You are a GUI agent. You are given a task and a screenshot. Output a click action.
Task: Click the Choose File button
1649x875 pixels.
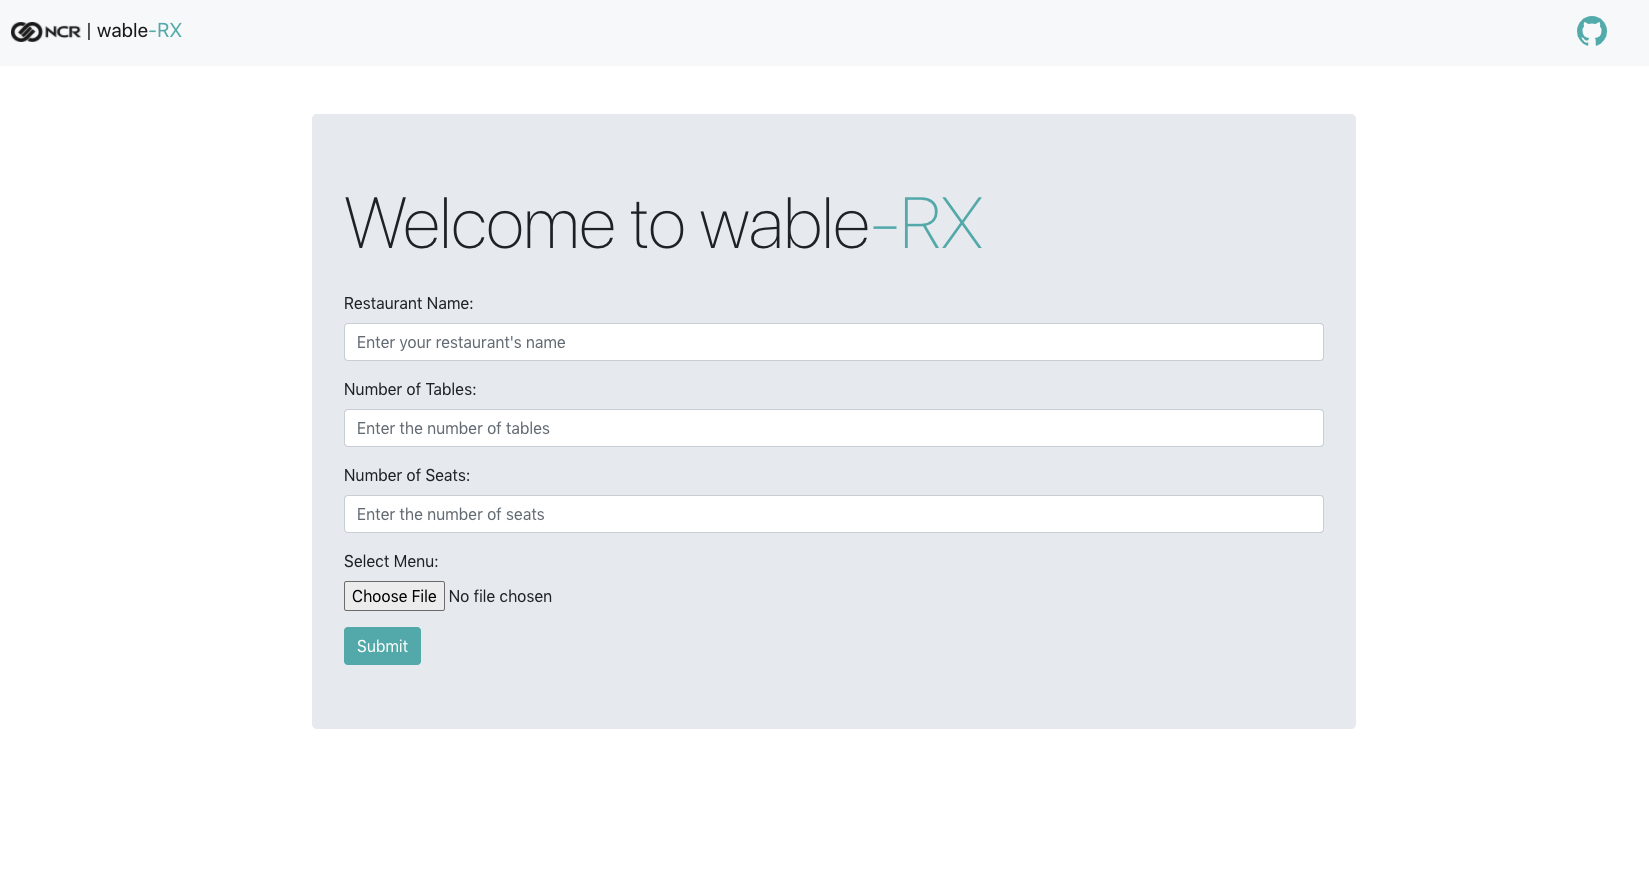click(x=394, y=596)
